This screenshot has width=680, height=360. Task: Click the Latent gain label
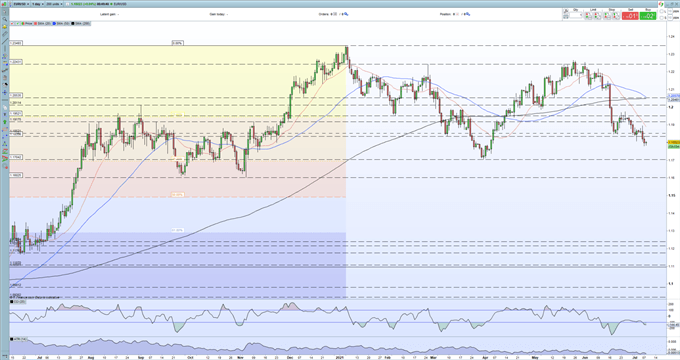click(x=108, y=14)
